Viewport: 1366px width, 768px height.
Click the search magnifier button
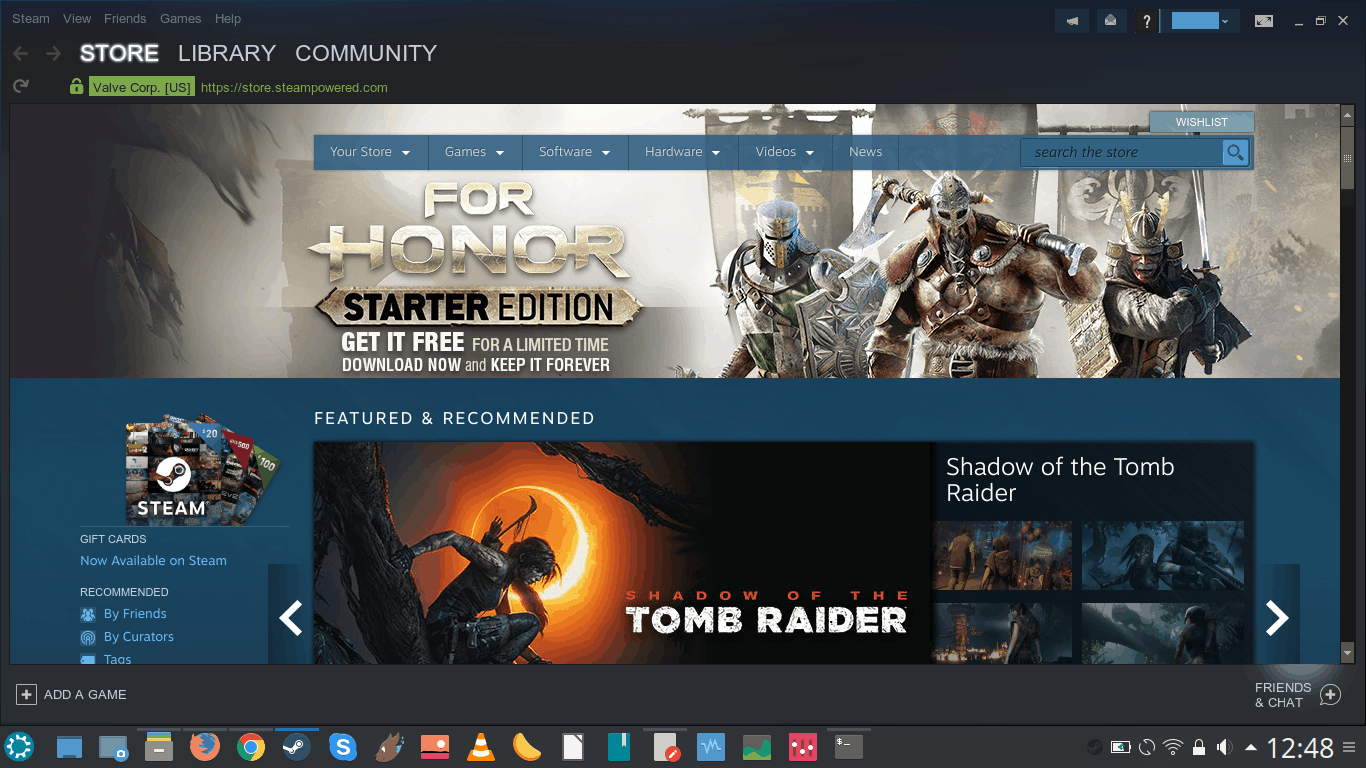(x=1236, y=152)
